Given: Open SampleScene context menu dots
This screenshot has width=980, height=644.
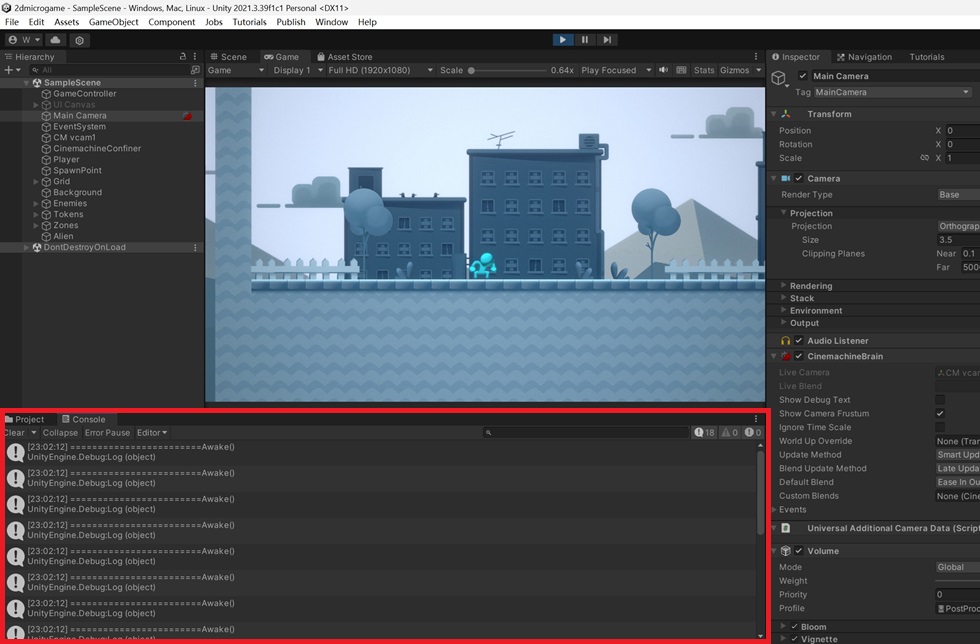Looking at the screenshot, I should click(x=195, y=83).
